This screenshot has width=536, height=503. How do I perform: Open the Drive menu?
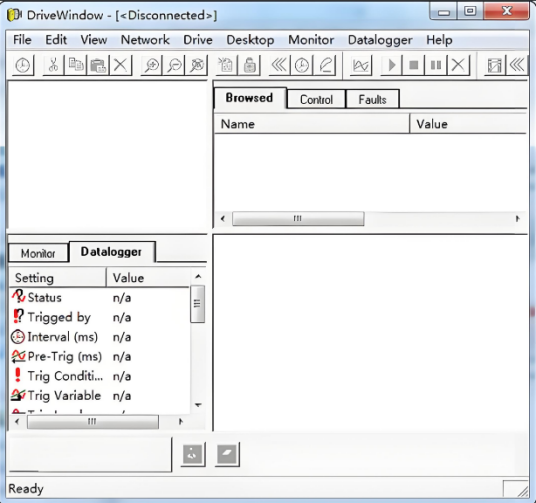(x=198, y=40)
